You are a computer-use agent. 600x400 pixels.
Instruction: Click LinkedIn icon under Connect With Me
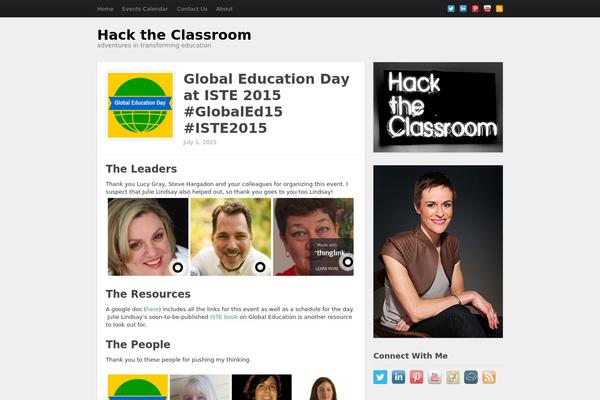[x=398, y=377]
